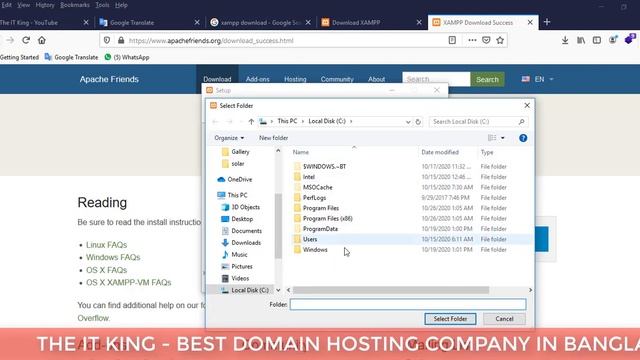This screenshot has height=360, width=640.
Task: Click horizontal scrollbar in file list
Action: pyautogui.click(x=391, y=290)
